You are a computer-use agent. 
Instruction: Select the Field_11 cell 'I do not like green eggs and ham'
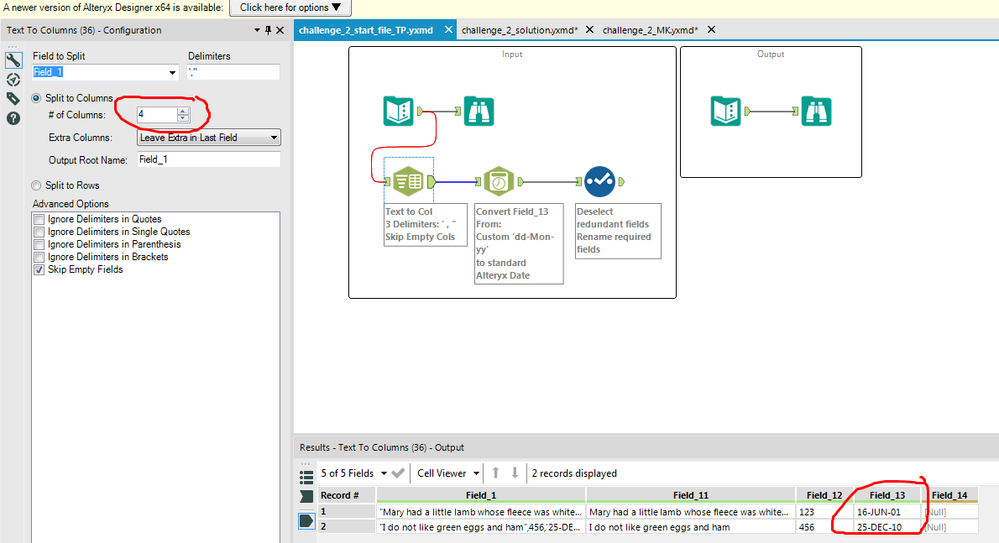(691, 527)
